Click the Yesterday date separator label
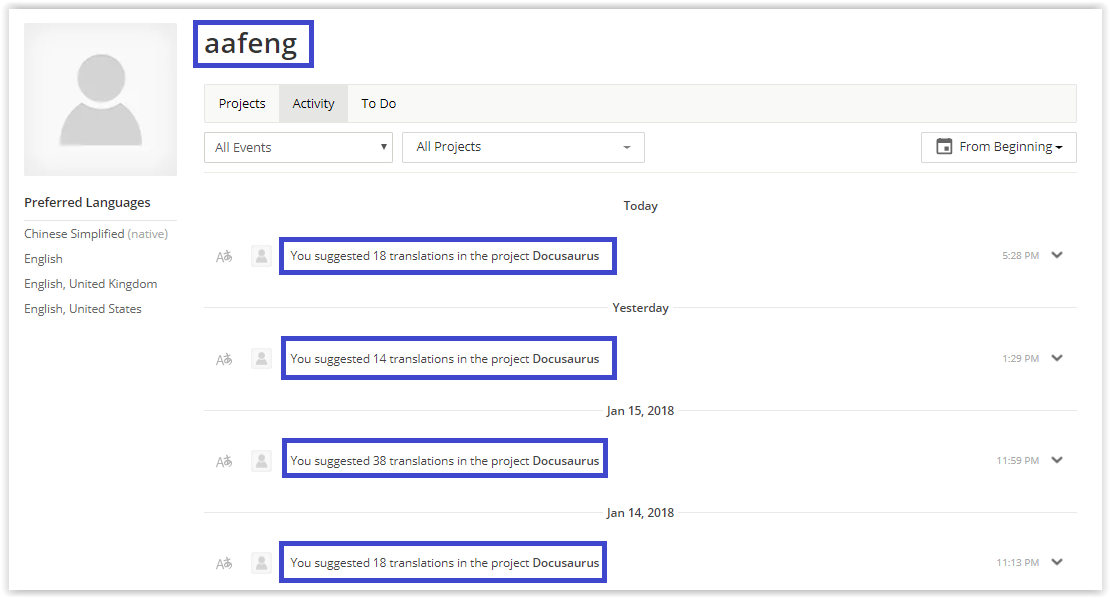Viewport: 1110px width, 598px height. click(640, 308)
